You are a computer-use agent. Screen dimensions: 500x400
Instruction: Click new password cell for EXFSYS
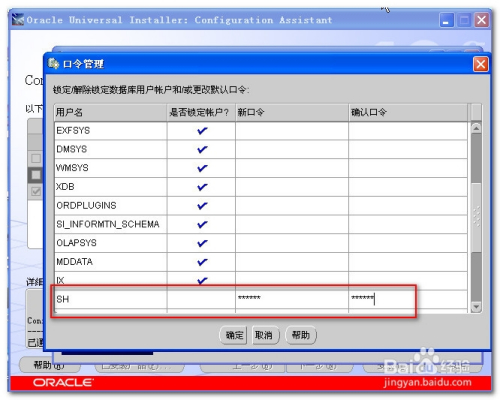(x=292, y=131)
